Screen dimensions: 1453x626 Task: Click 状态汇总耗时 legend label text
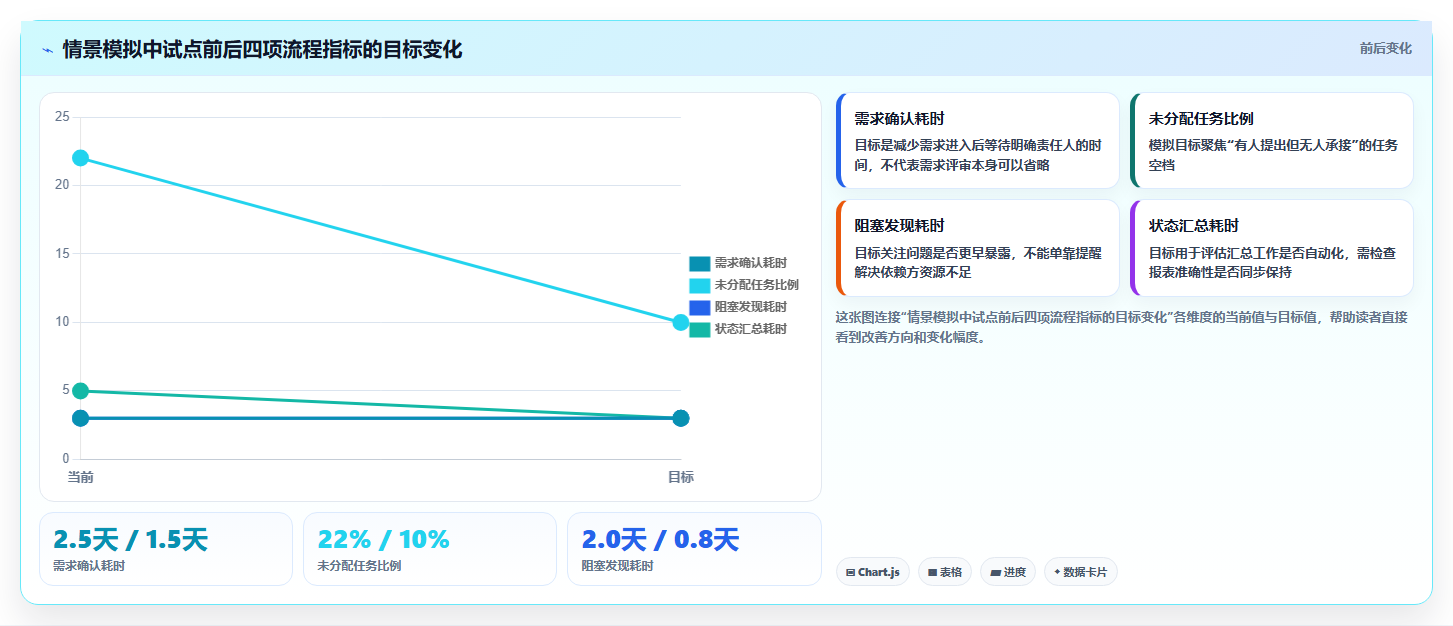tap(750, 329)
